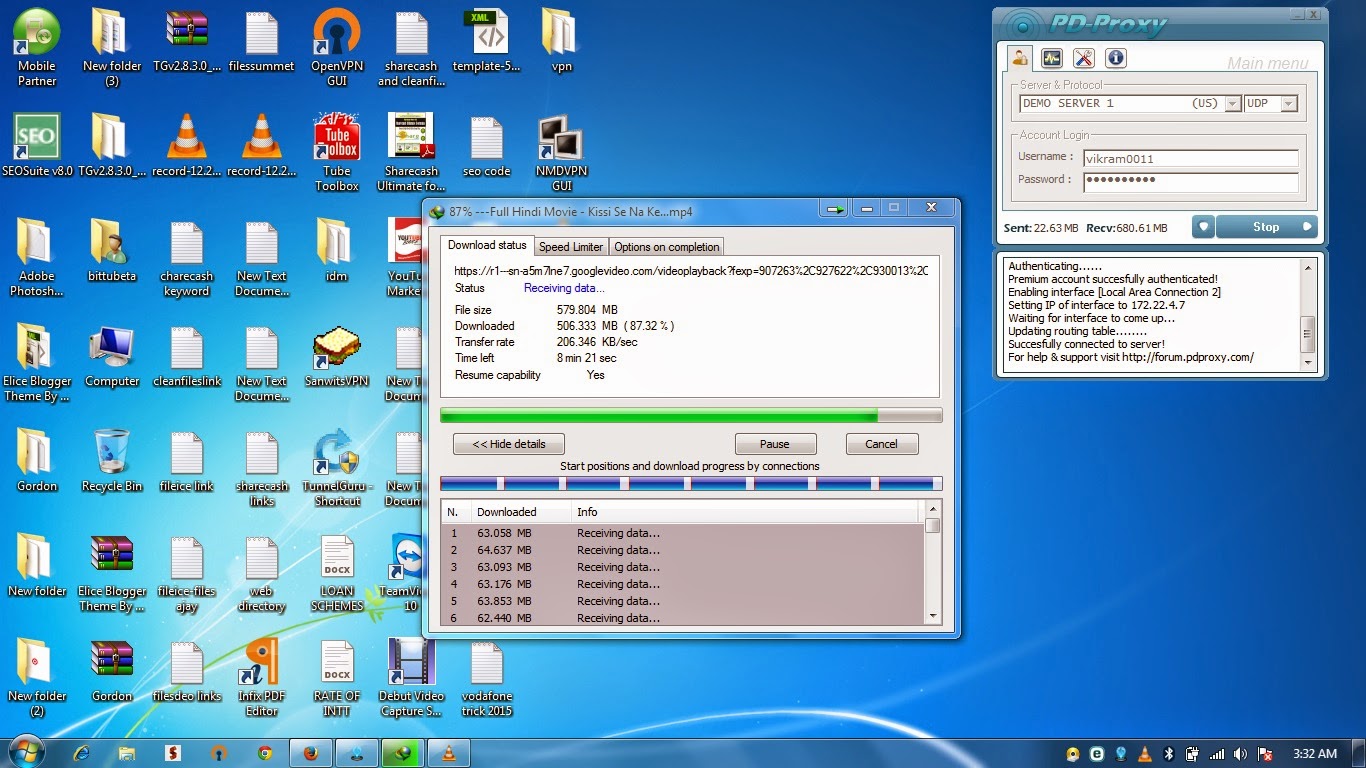
Task: Select the Computer desktop icon
Action: (112, 357)
